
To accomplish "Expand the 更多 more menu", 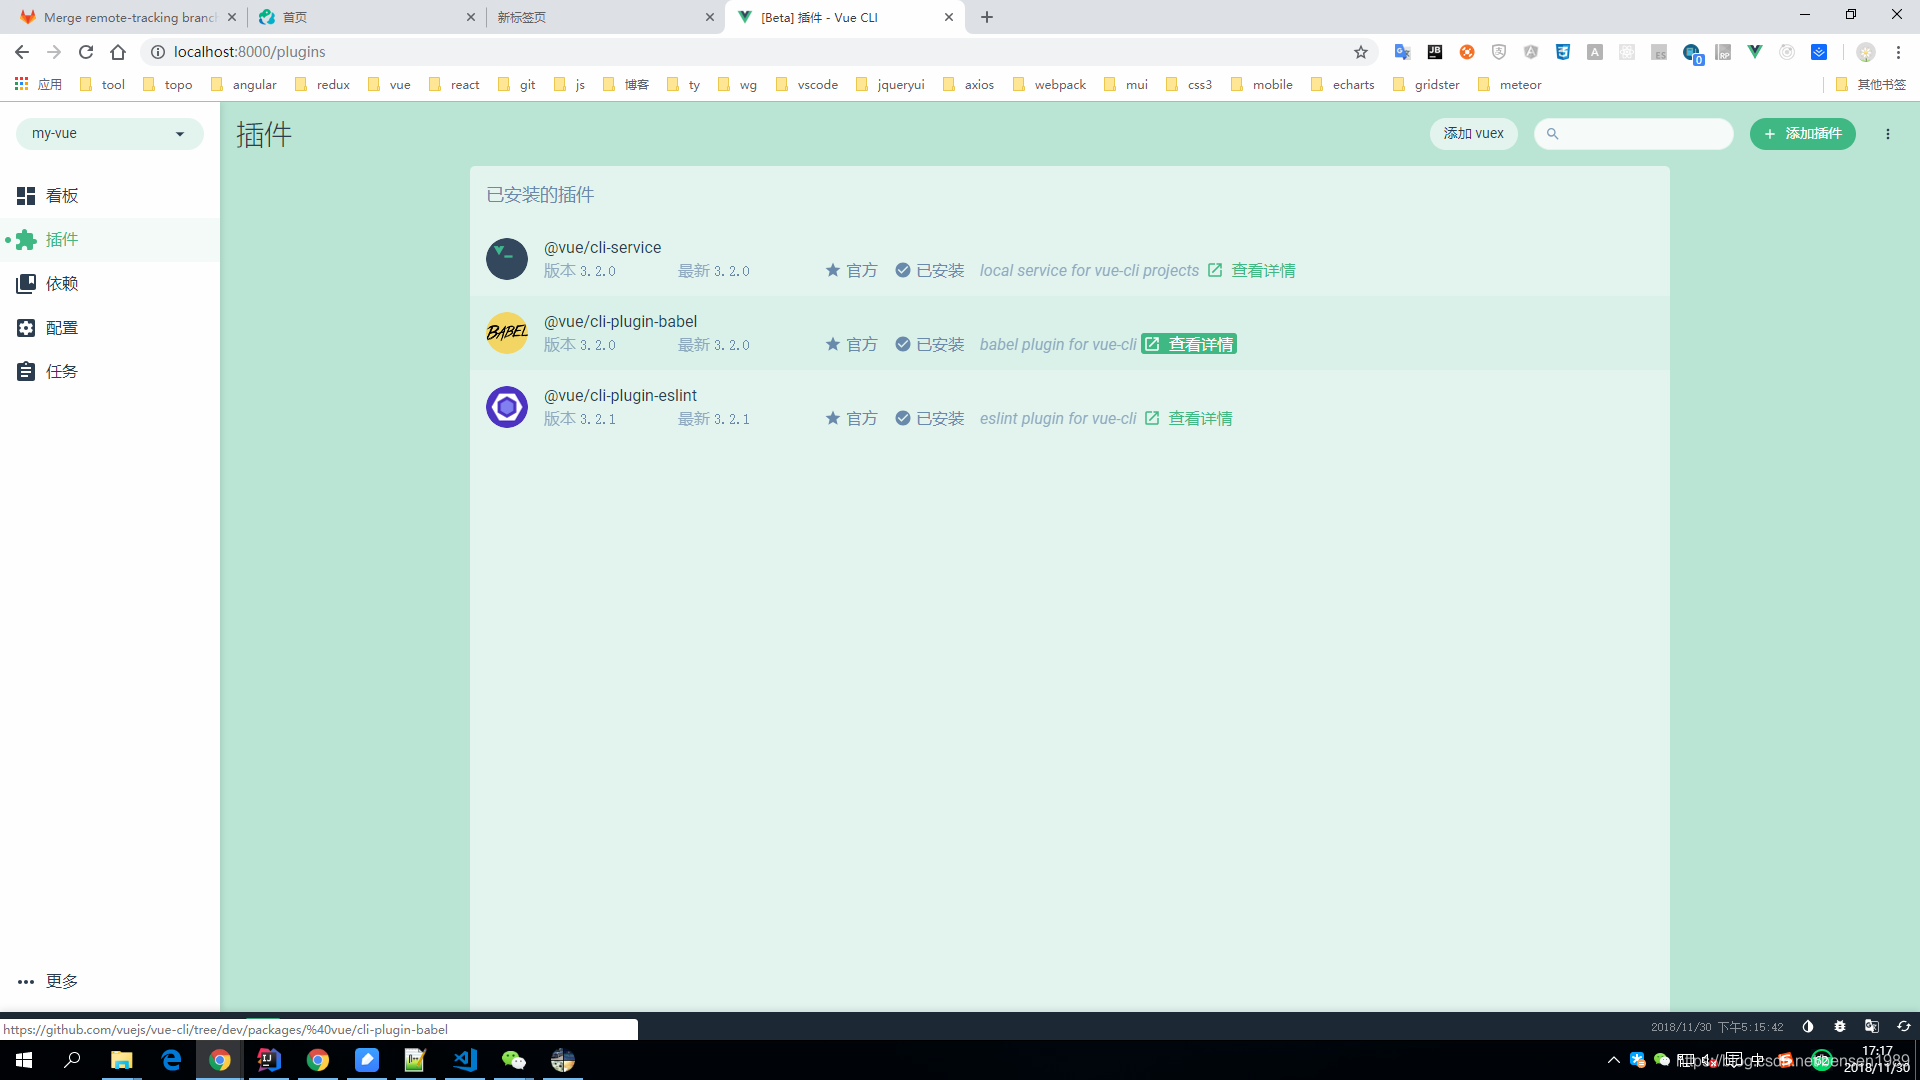I will [110, 981].
